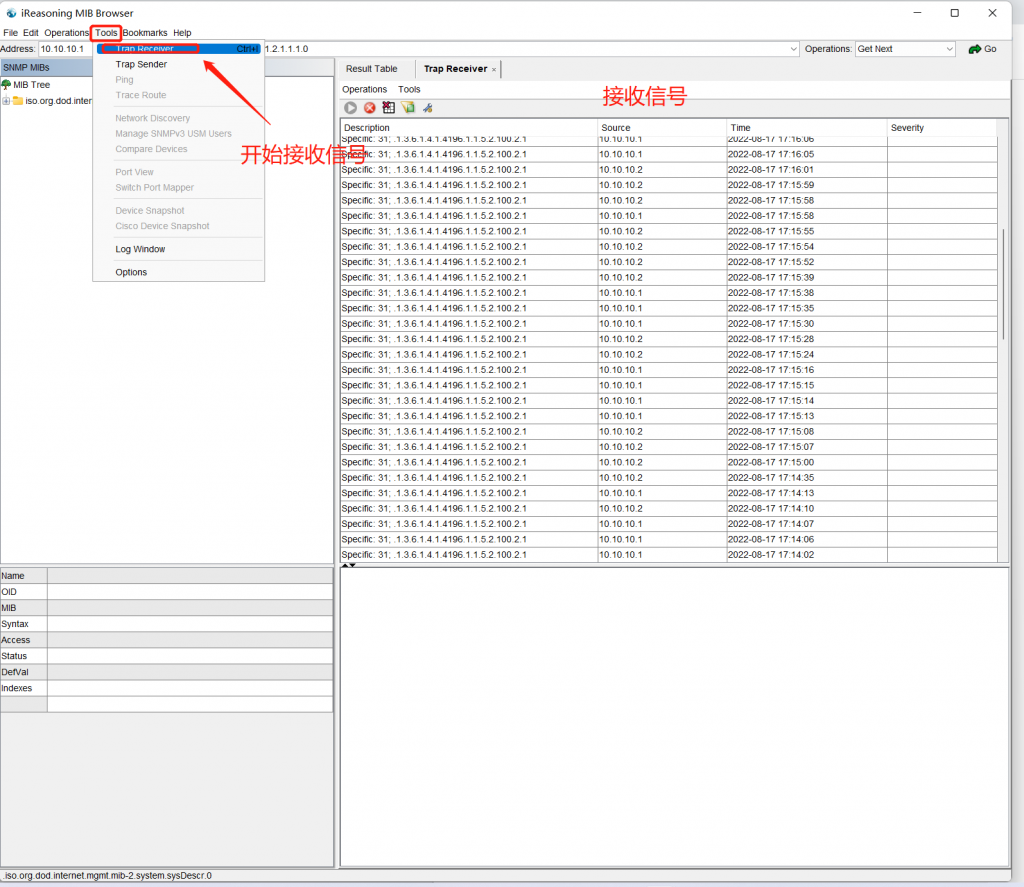Open trap receiver settings wrench icon

[428, 108]
